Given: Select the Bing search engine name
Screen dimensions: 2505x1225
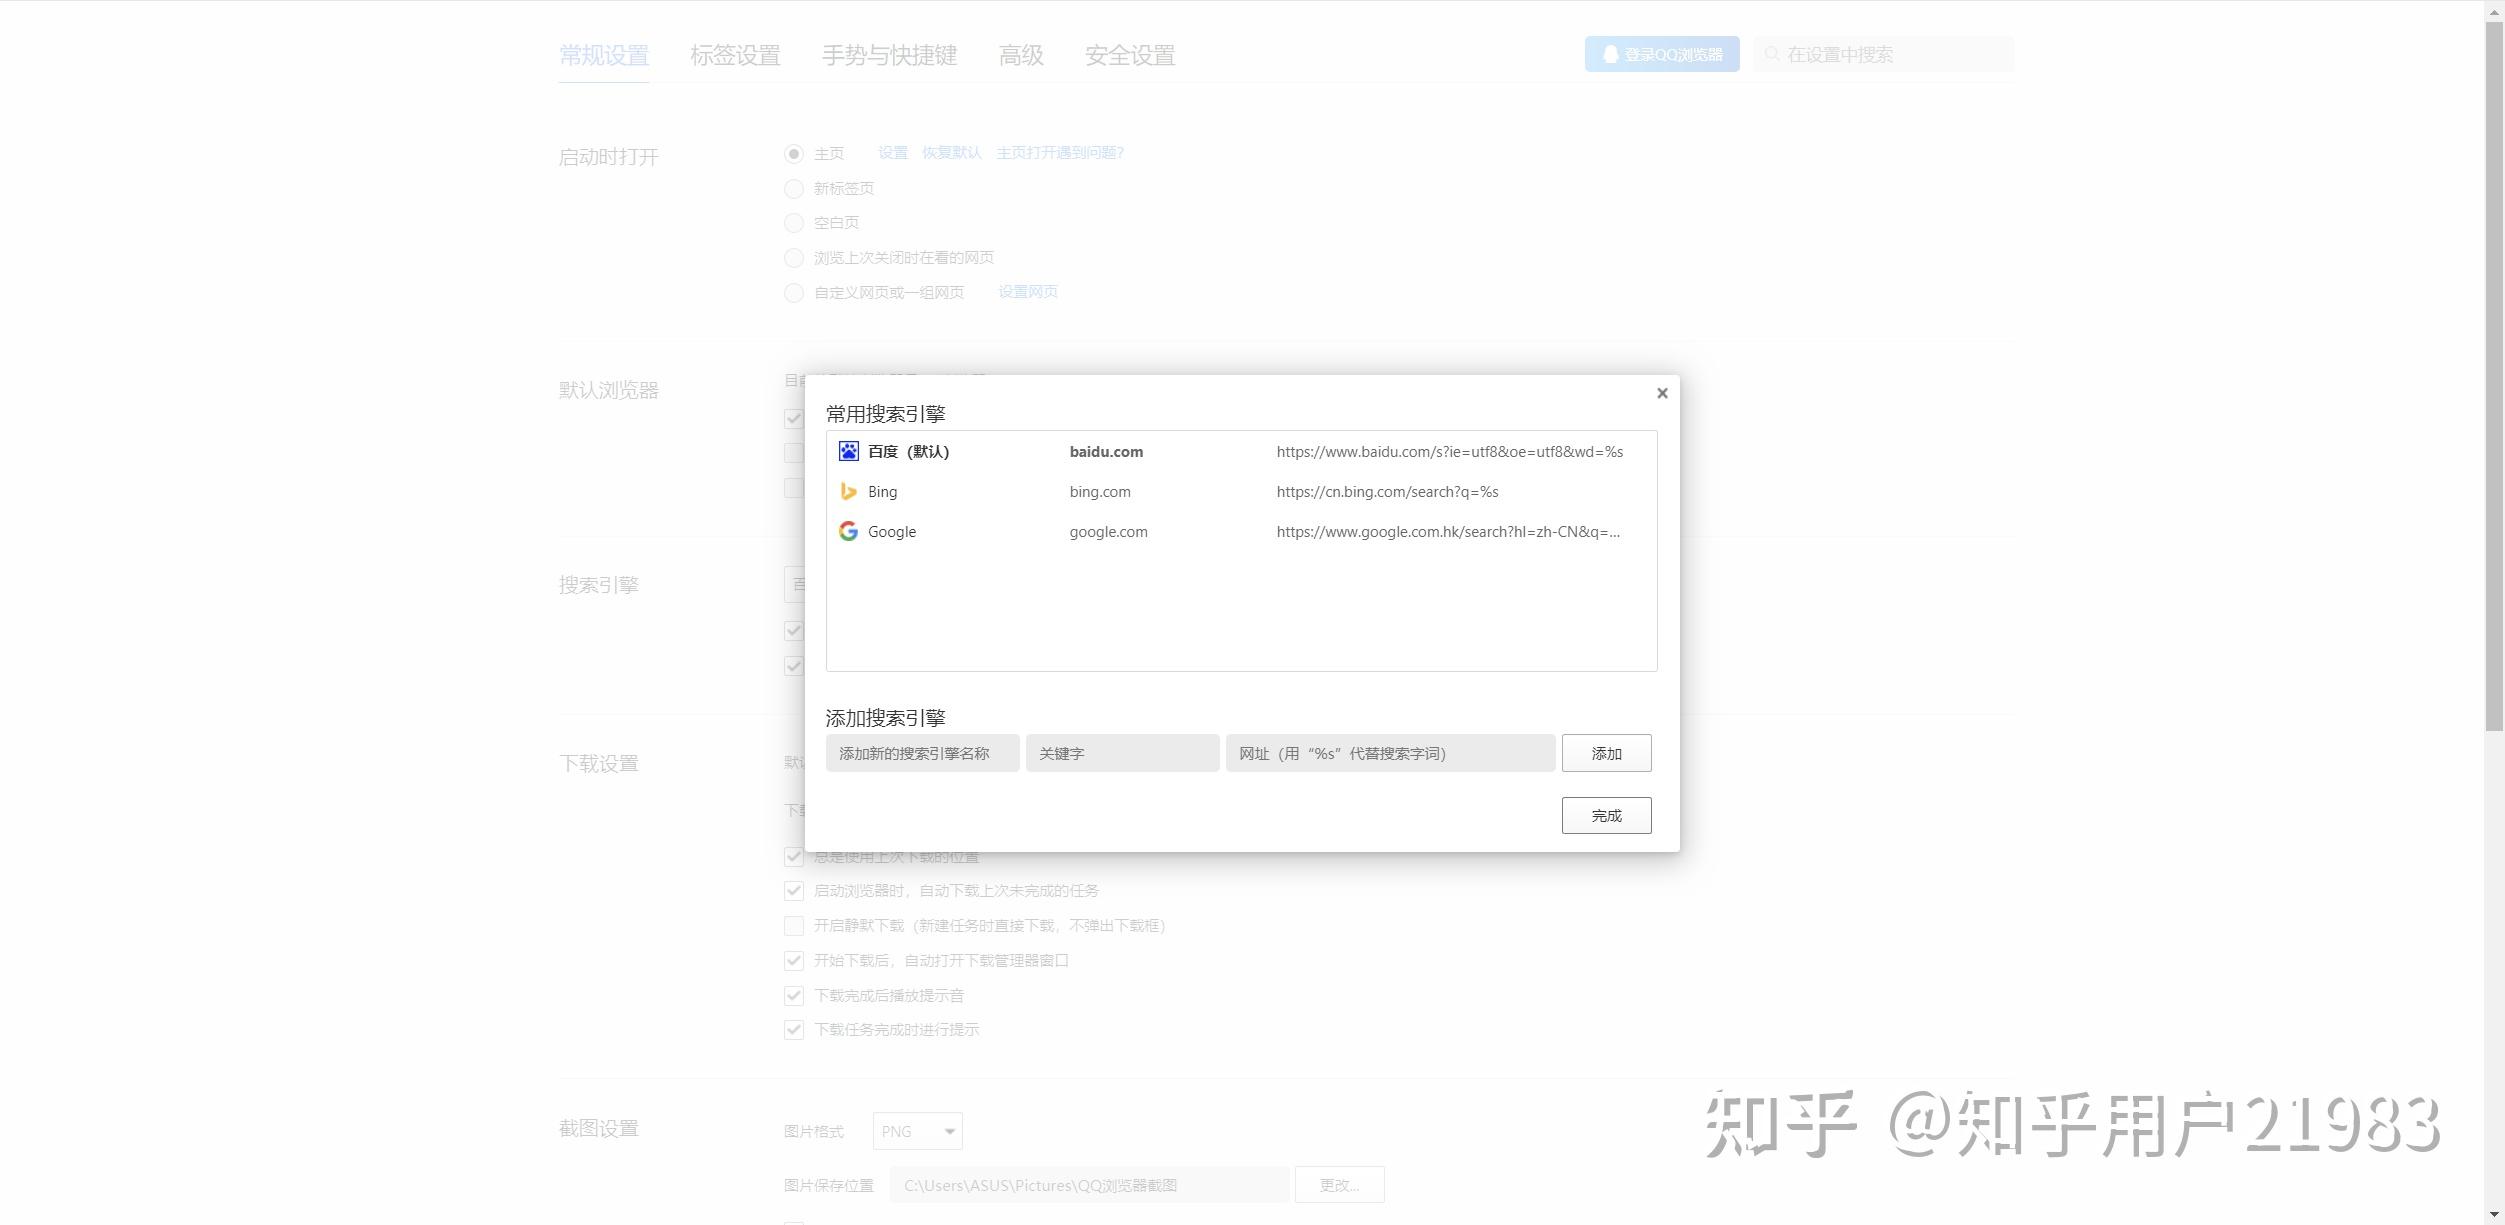Looking at the screenshot, I should coord(882,492).
